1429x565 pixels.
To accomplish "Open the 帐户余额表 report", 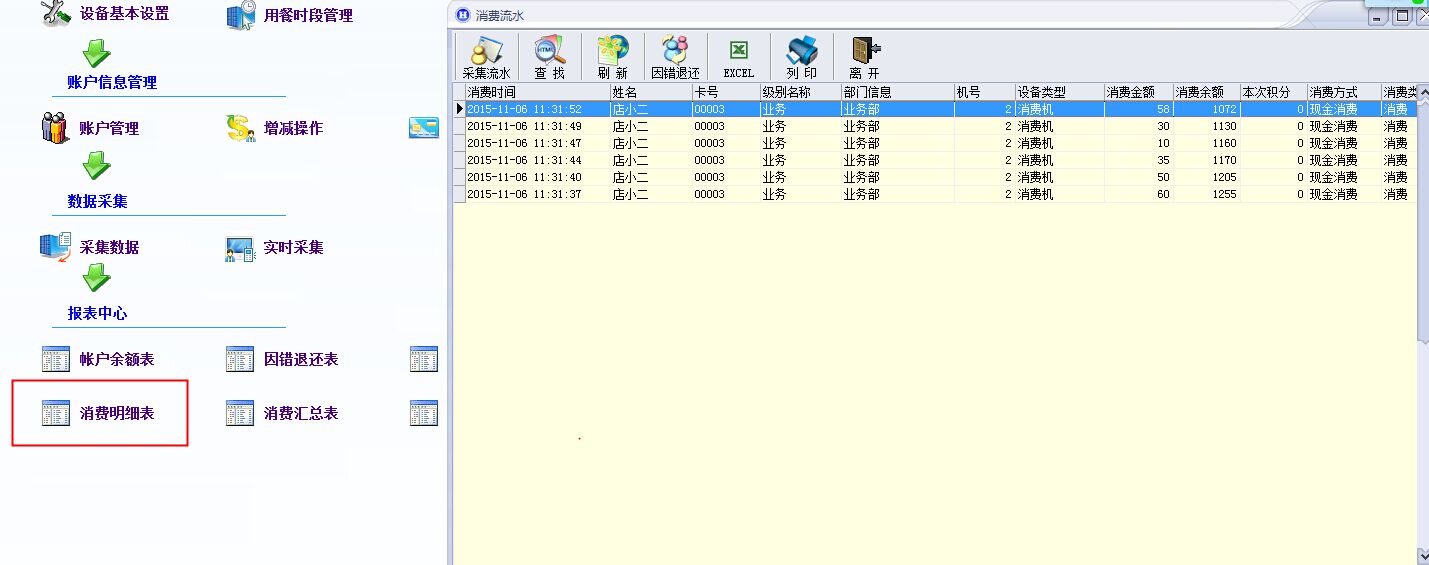I will pos(98,359).
